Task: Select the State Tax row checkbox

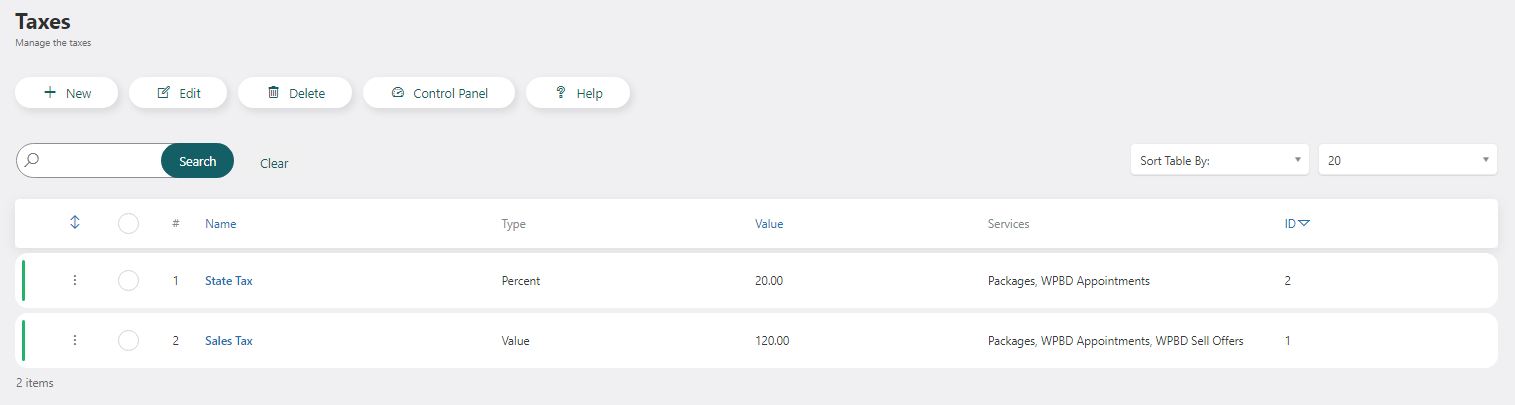Action: [x=128, y=281]
